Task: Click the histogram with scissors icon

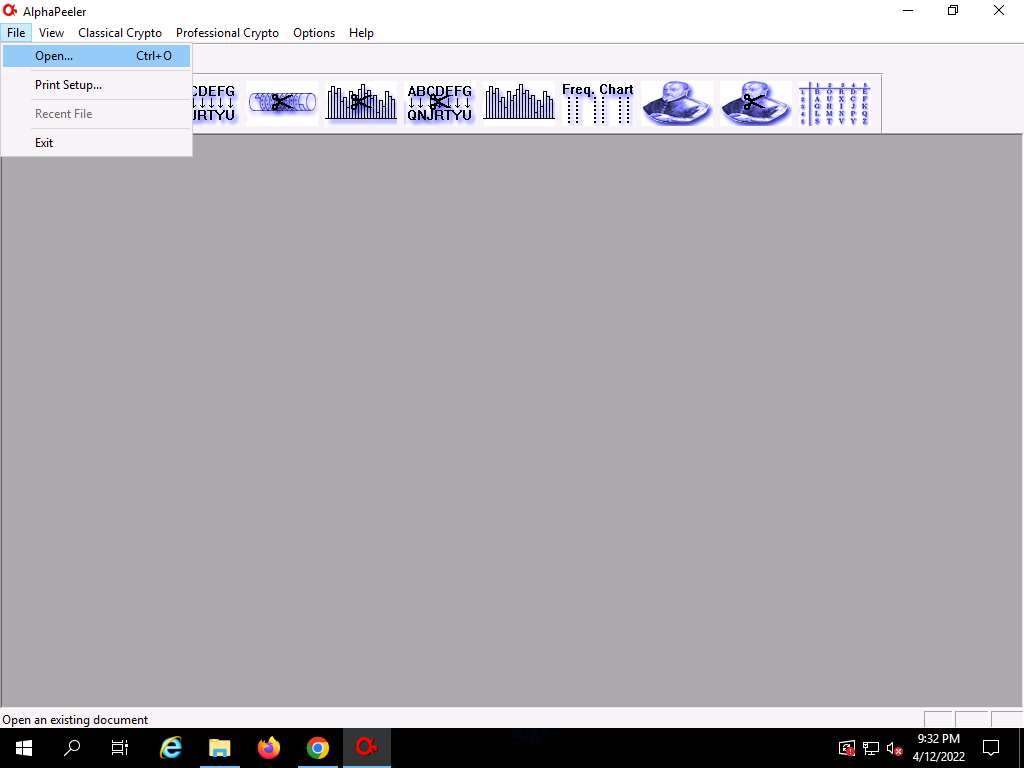Action: (x=361, y=103)
